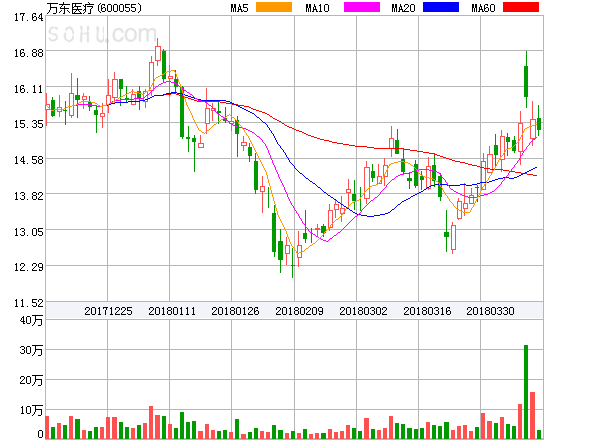This screenshot has width=600, height=440.
Task: Click the 20180316 date label
Action: click(427, 311)
